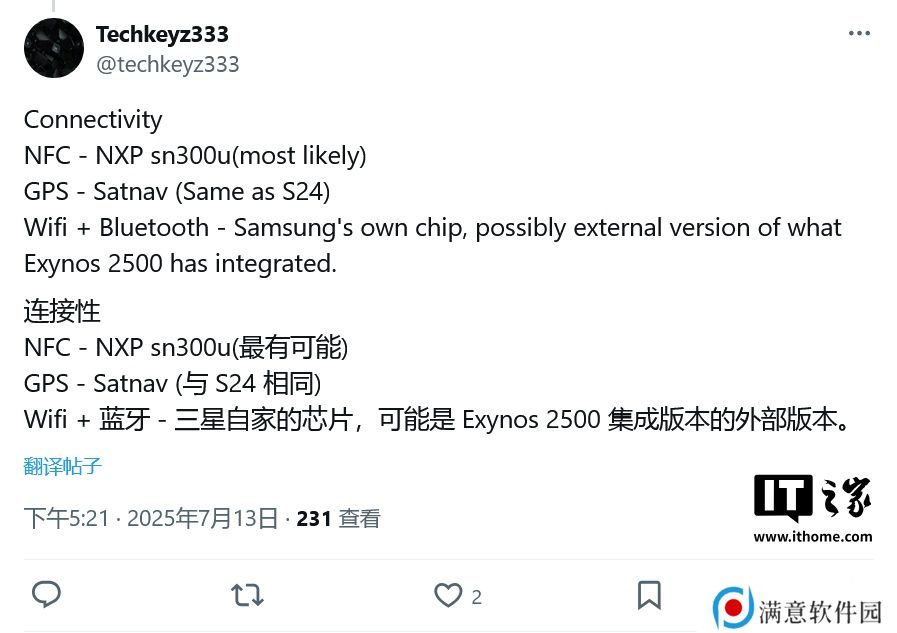Open the post timestamp 下午5:21
This screenshot has height=633, width=897.
[66, 519]
